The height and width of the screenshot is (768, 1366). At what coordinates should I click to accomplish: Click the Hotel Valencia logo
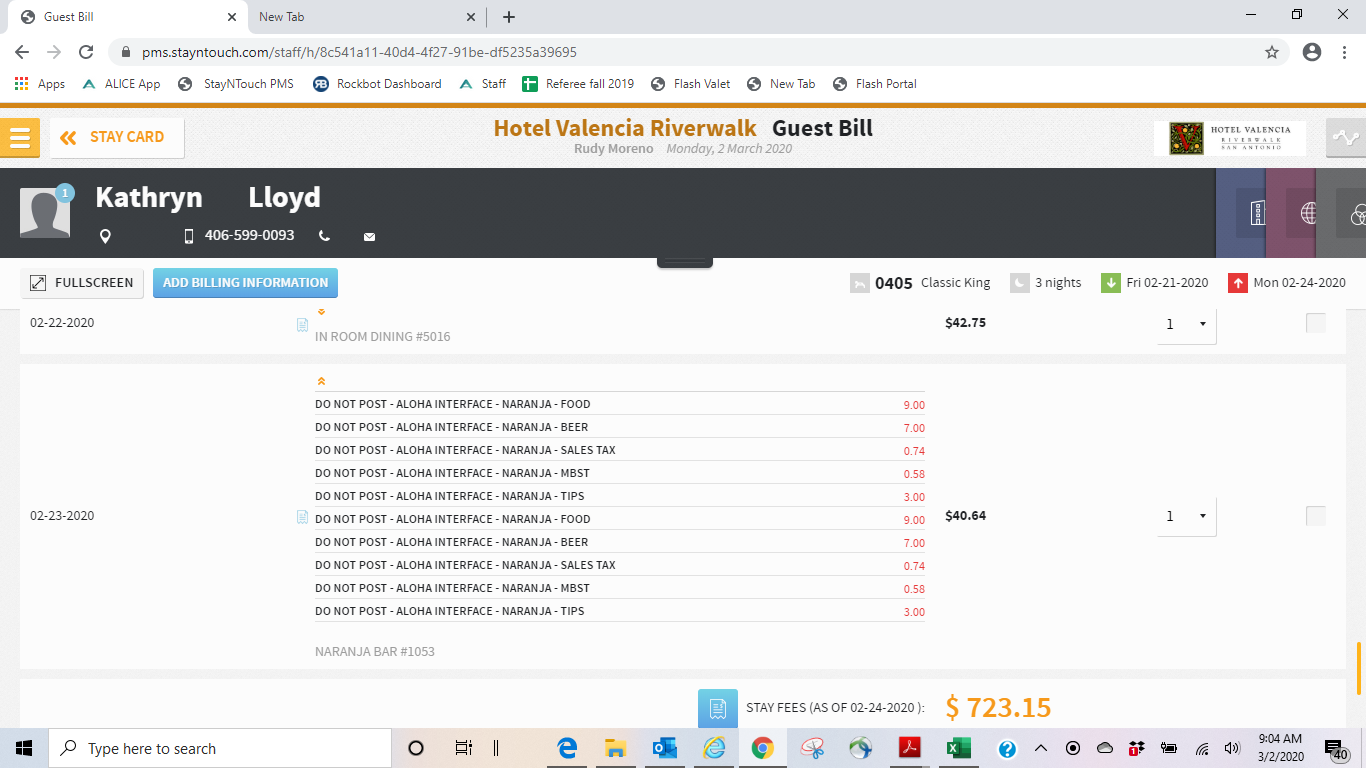click(x=1230, y=138)
